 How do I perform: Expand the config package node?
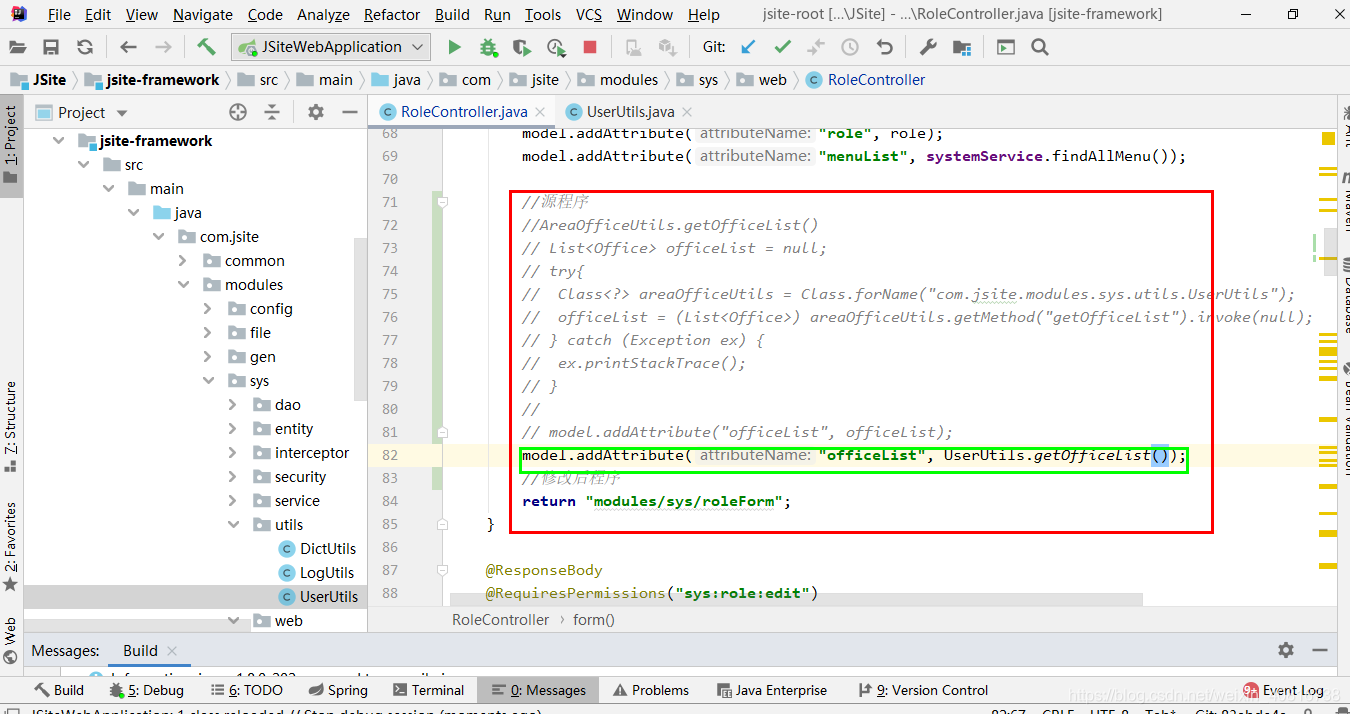pyautogui.click(x=207, y=309)
